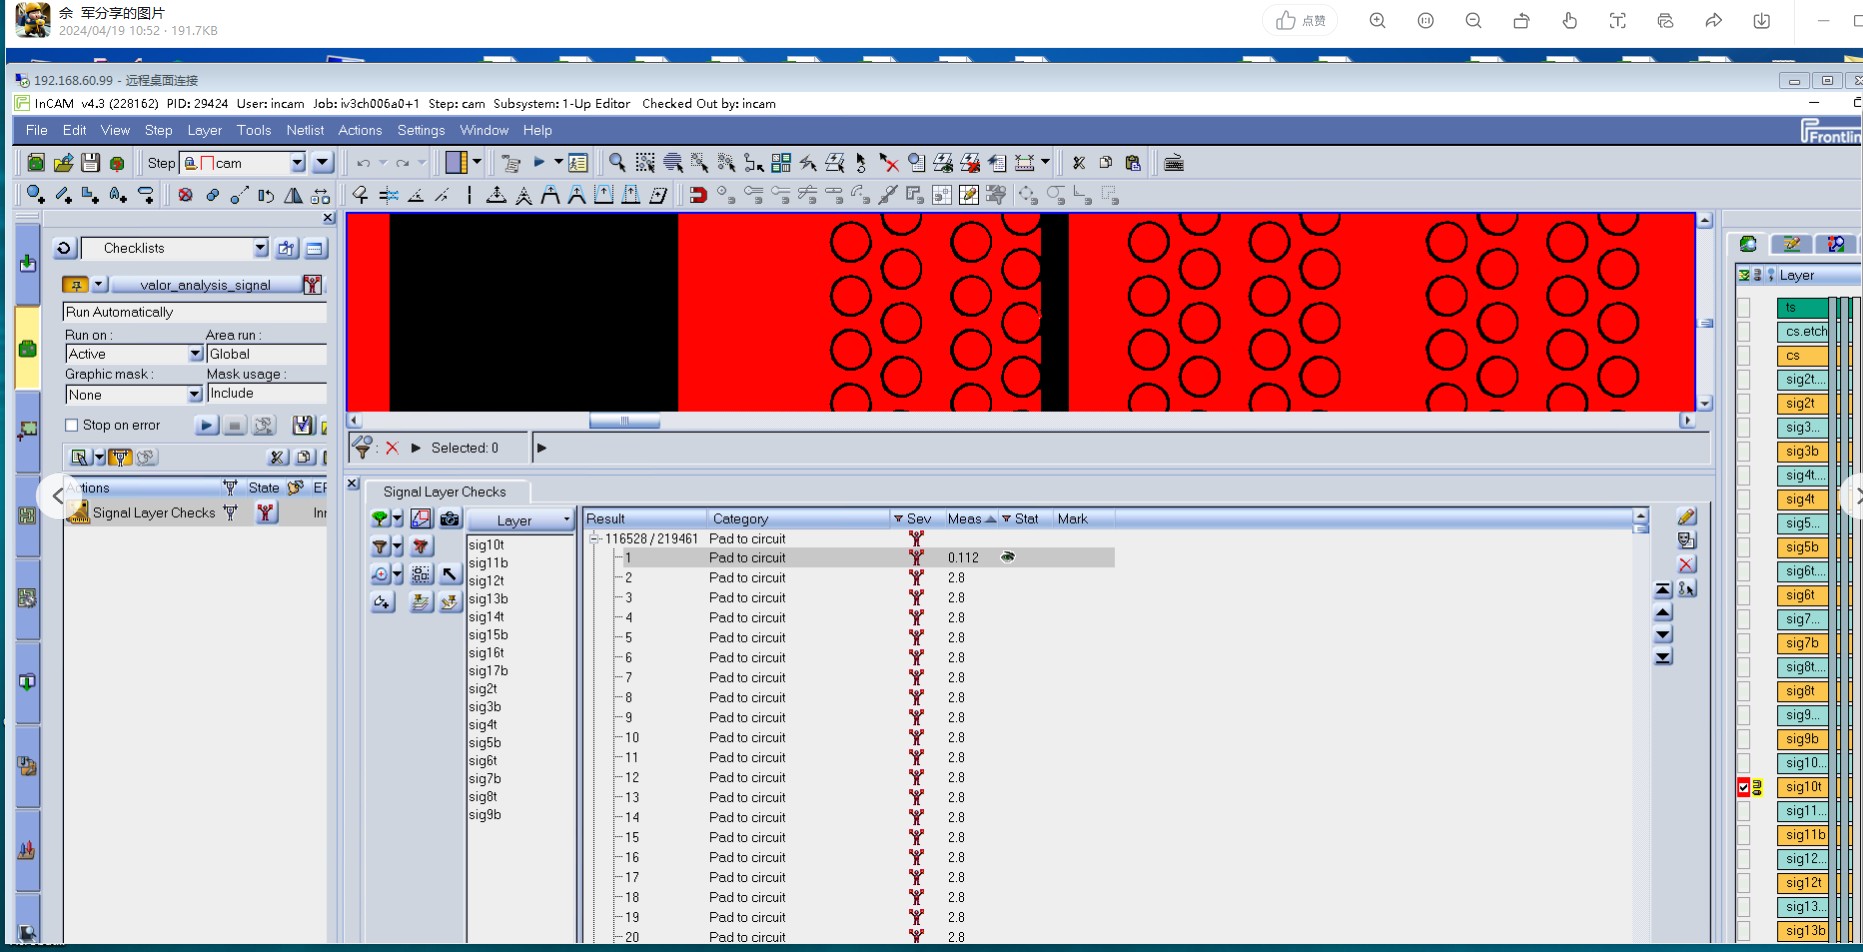Select the cs.etch layer color swatch
This screenshot has width=1863, height=952.
click(1802, 331)
